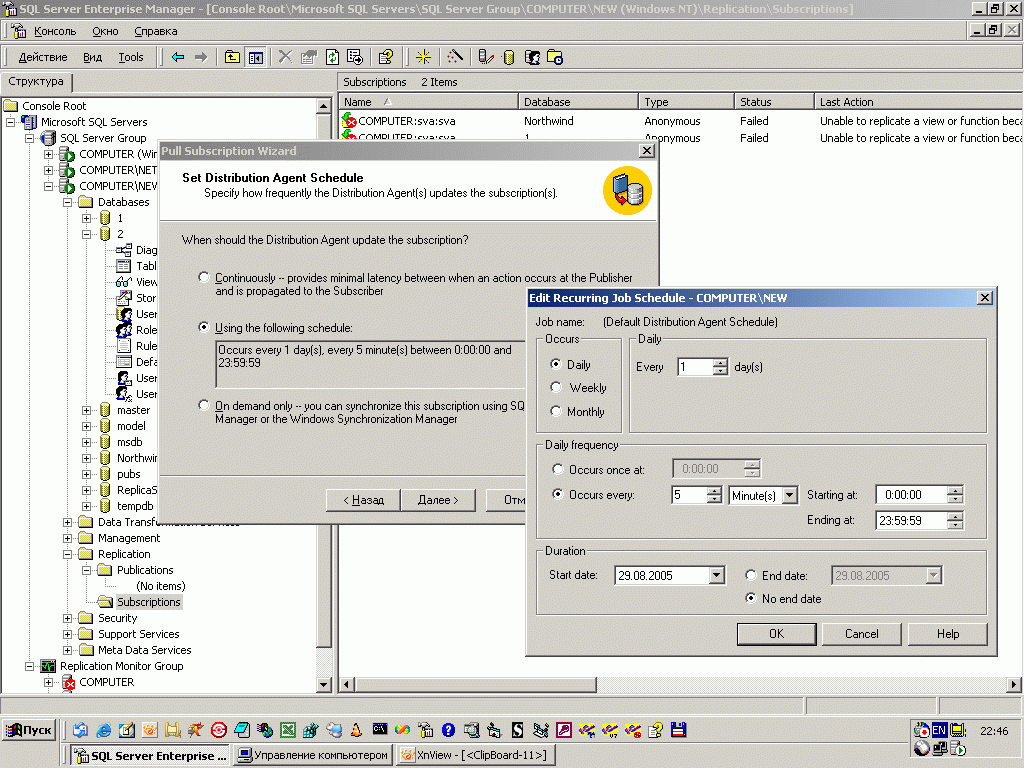This screenshot has width=1024, height=768.
Task: Click the Diagrams icon under database 2
Action: click(x=123, y=250)
